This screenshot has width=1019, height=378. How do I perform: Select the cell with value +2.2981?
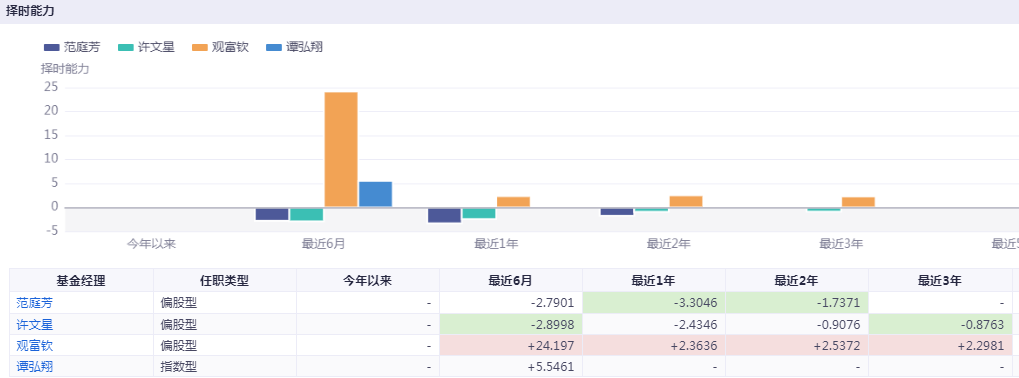940,346
